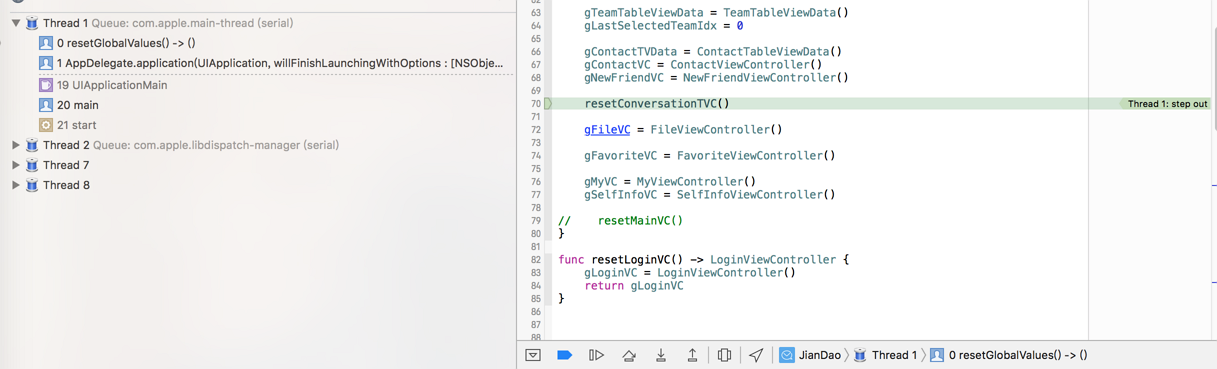Click the green program counter arrow at line 70
1217x369 pixels.
[x=548, y=103]
